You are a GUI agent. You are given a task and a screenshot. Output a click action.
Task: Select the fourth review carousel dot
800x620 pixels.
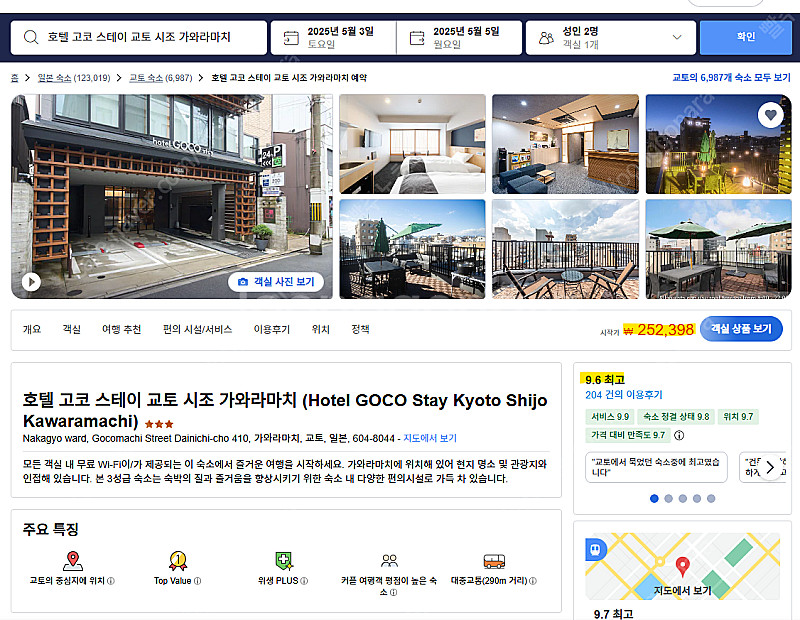pyautogui.click(x=697, y=499)
